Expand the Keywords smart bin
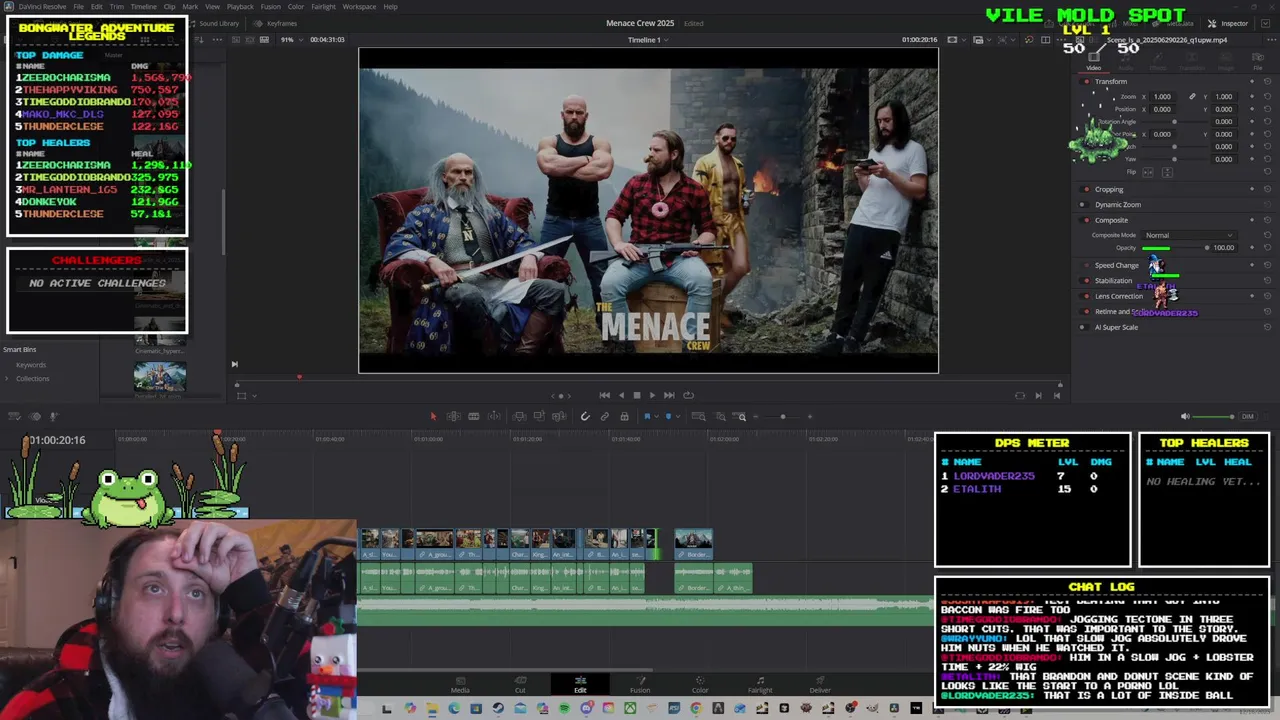 31,365
